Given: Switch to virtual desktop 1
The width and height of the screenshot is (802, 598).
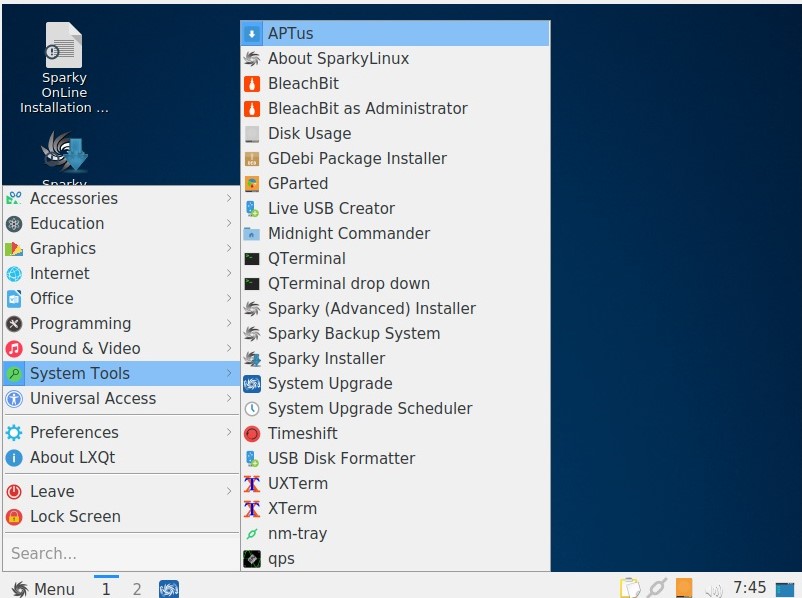Looking at the screenshot, I should point(106,588).
